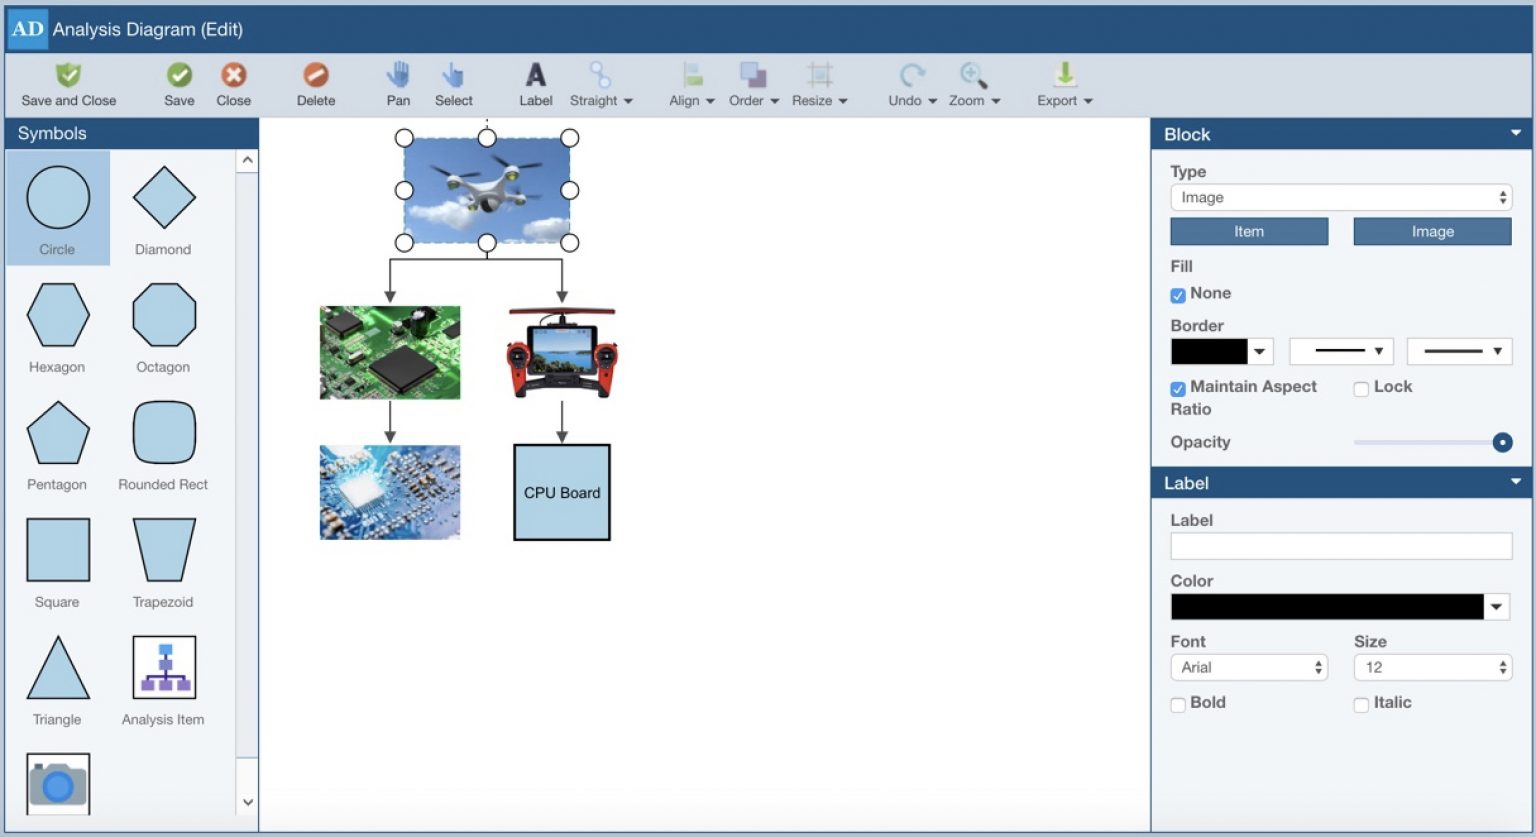Enable Bold in the Label panel
This screenshot has height=837, width=1536.
[x=1177, y=704]
